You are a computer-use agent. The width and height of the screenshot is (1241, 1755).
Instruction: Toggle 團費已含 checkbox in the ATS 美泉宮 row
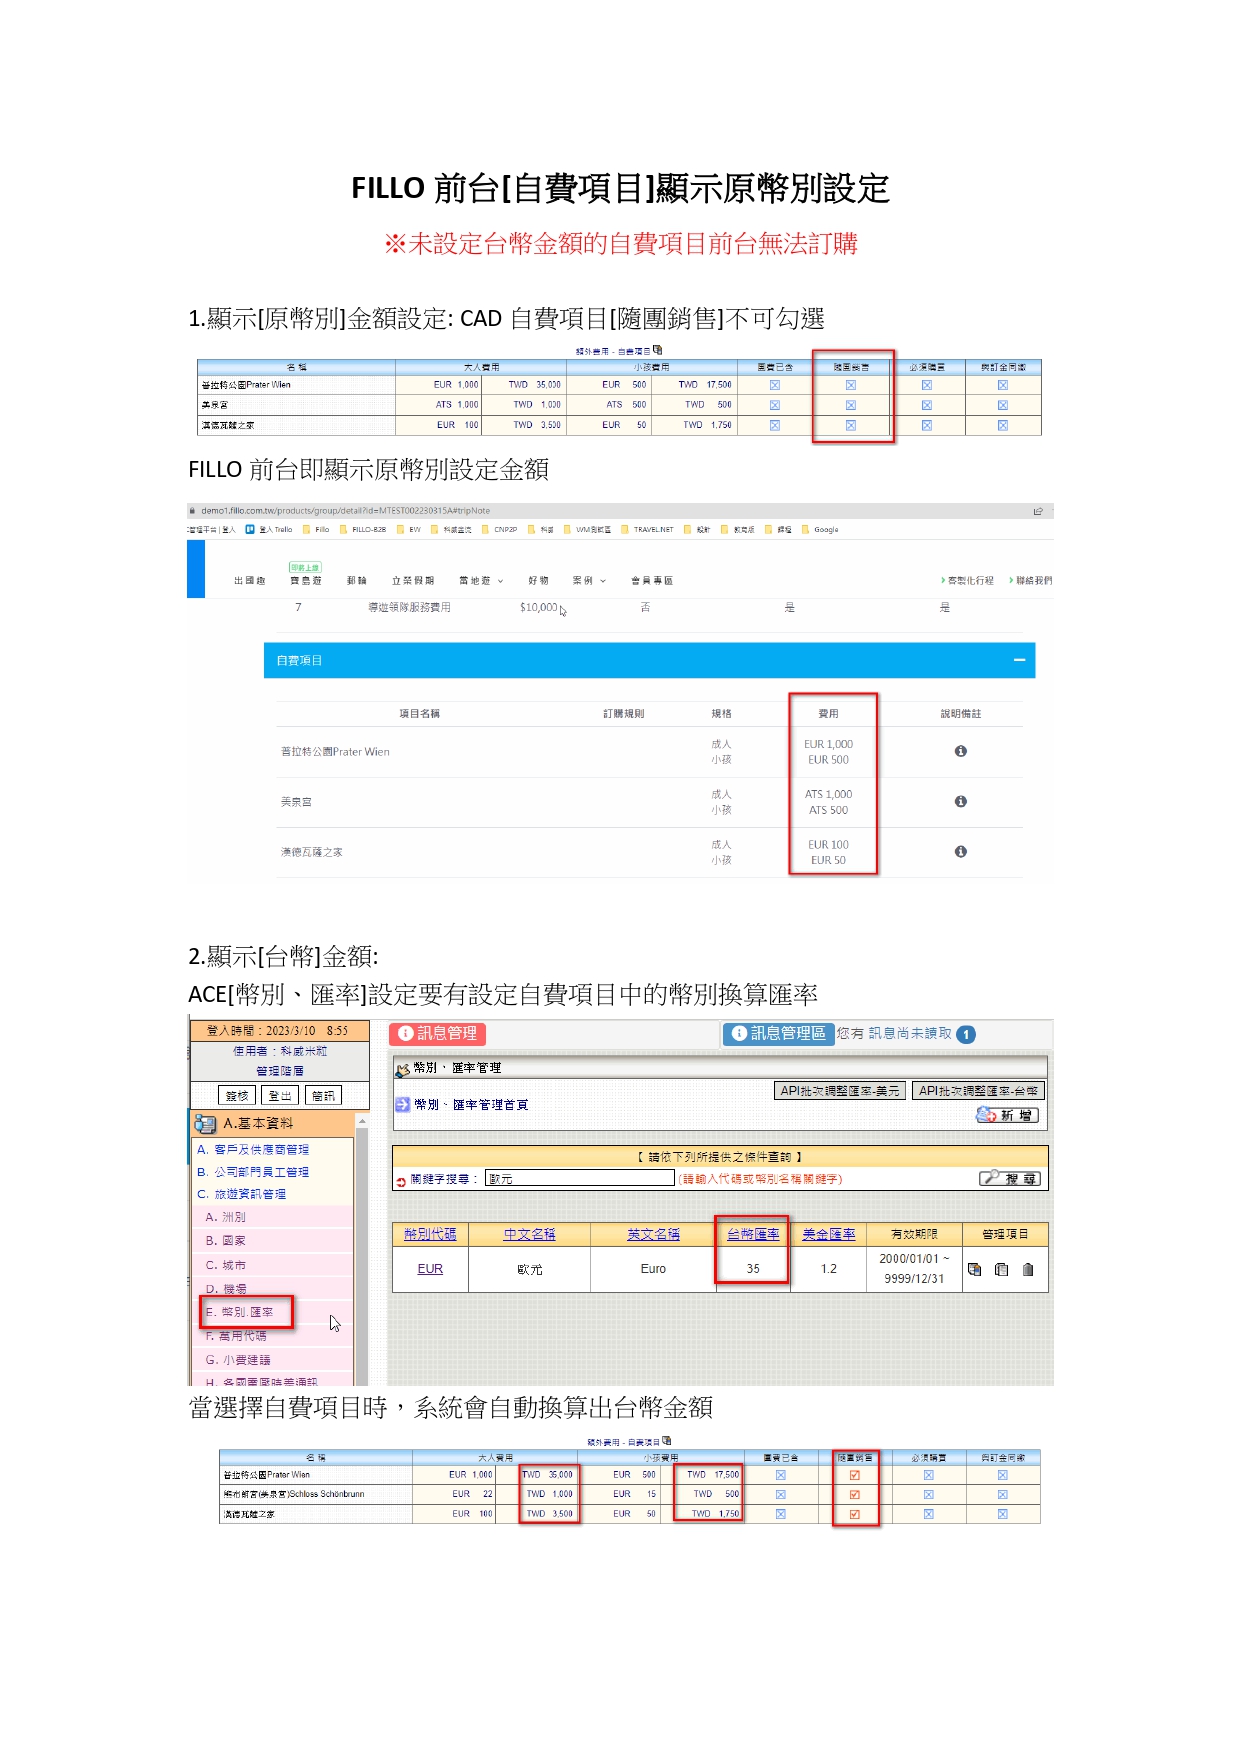coord(774,405)
